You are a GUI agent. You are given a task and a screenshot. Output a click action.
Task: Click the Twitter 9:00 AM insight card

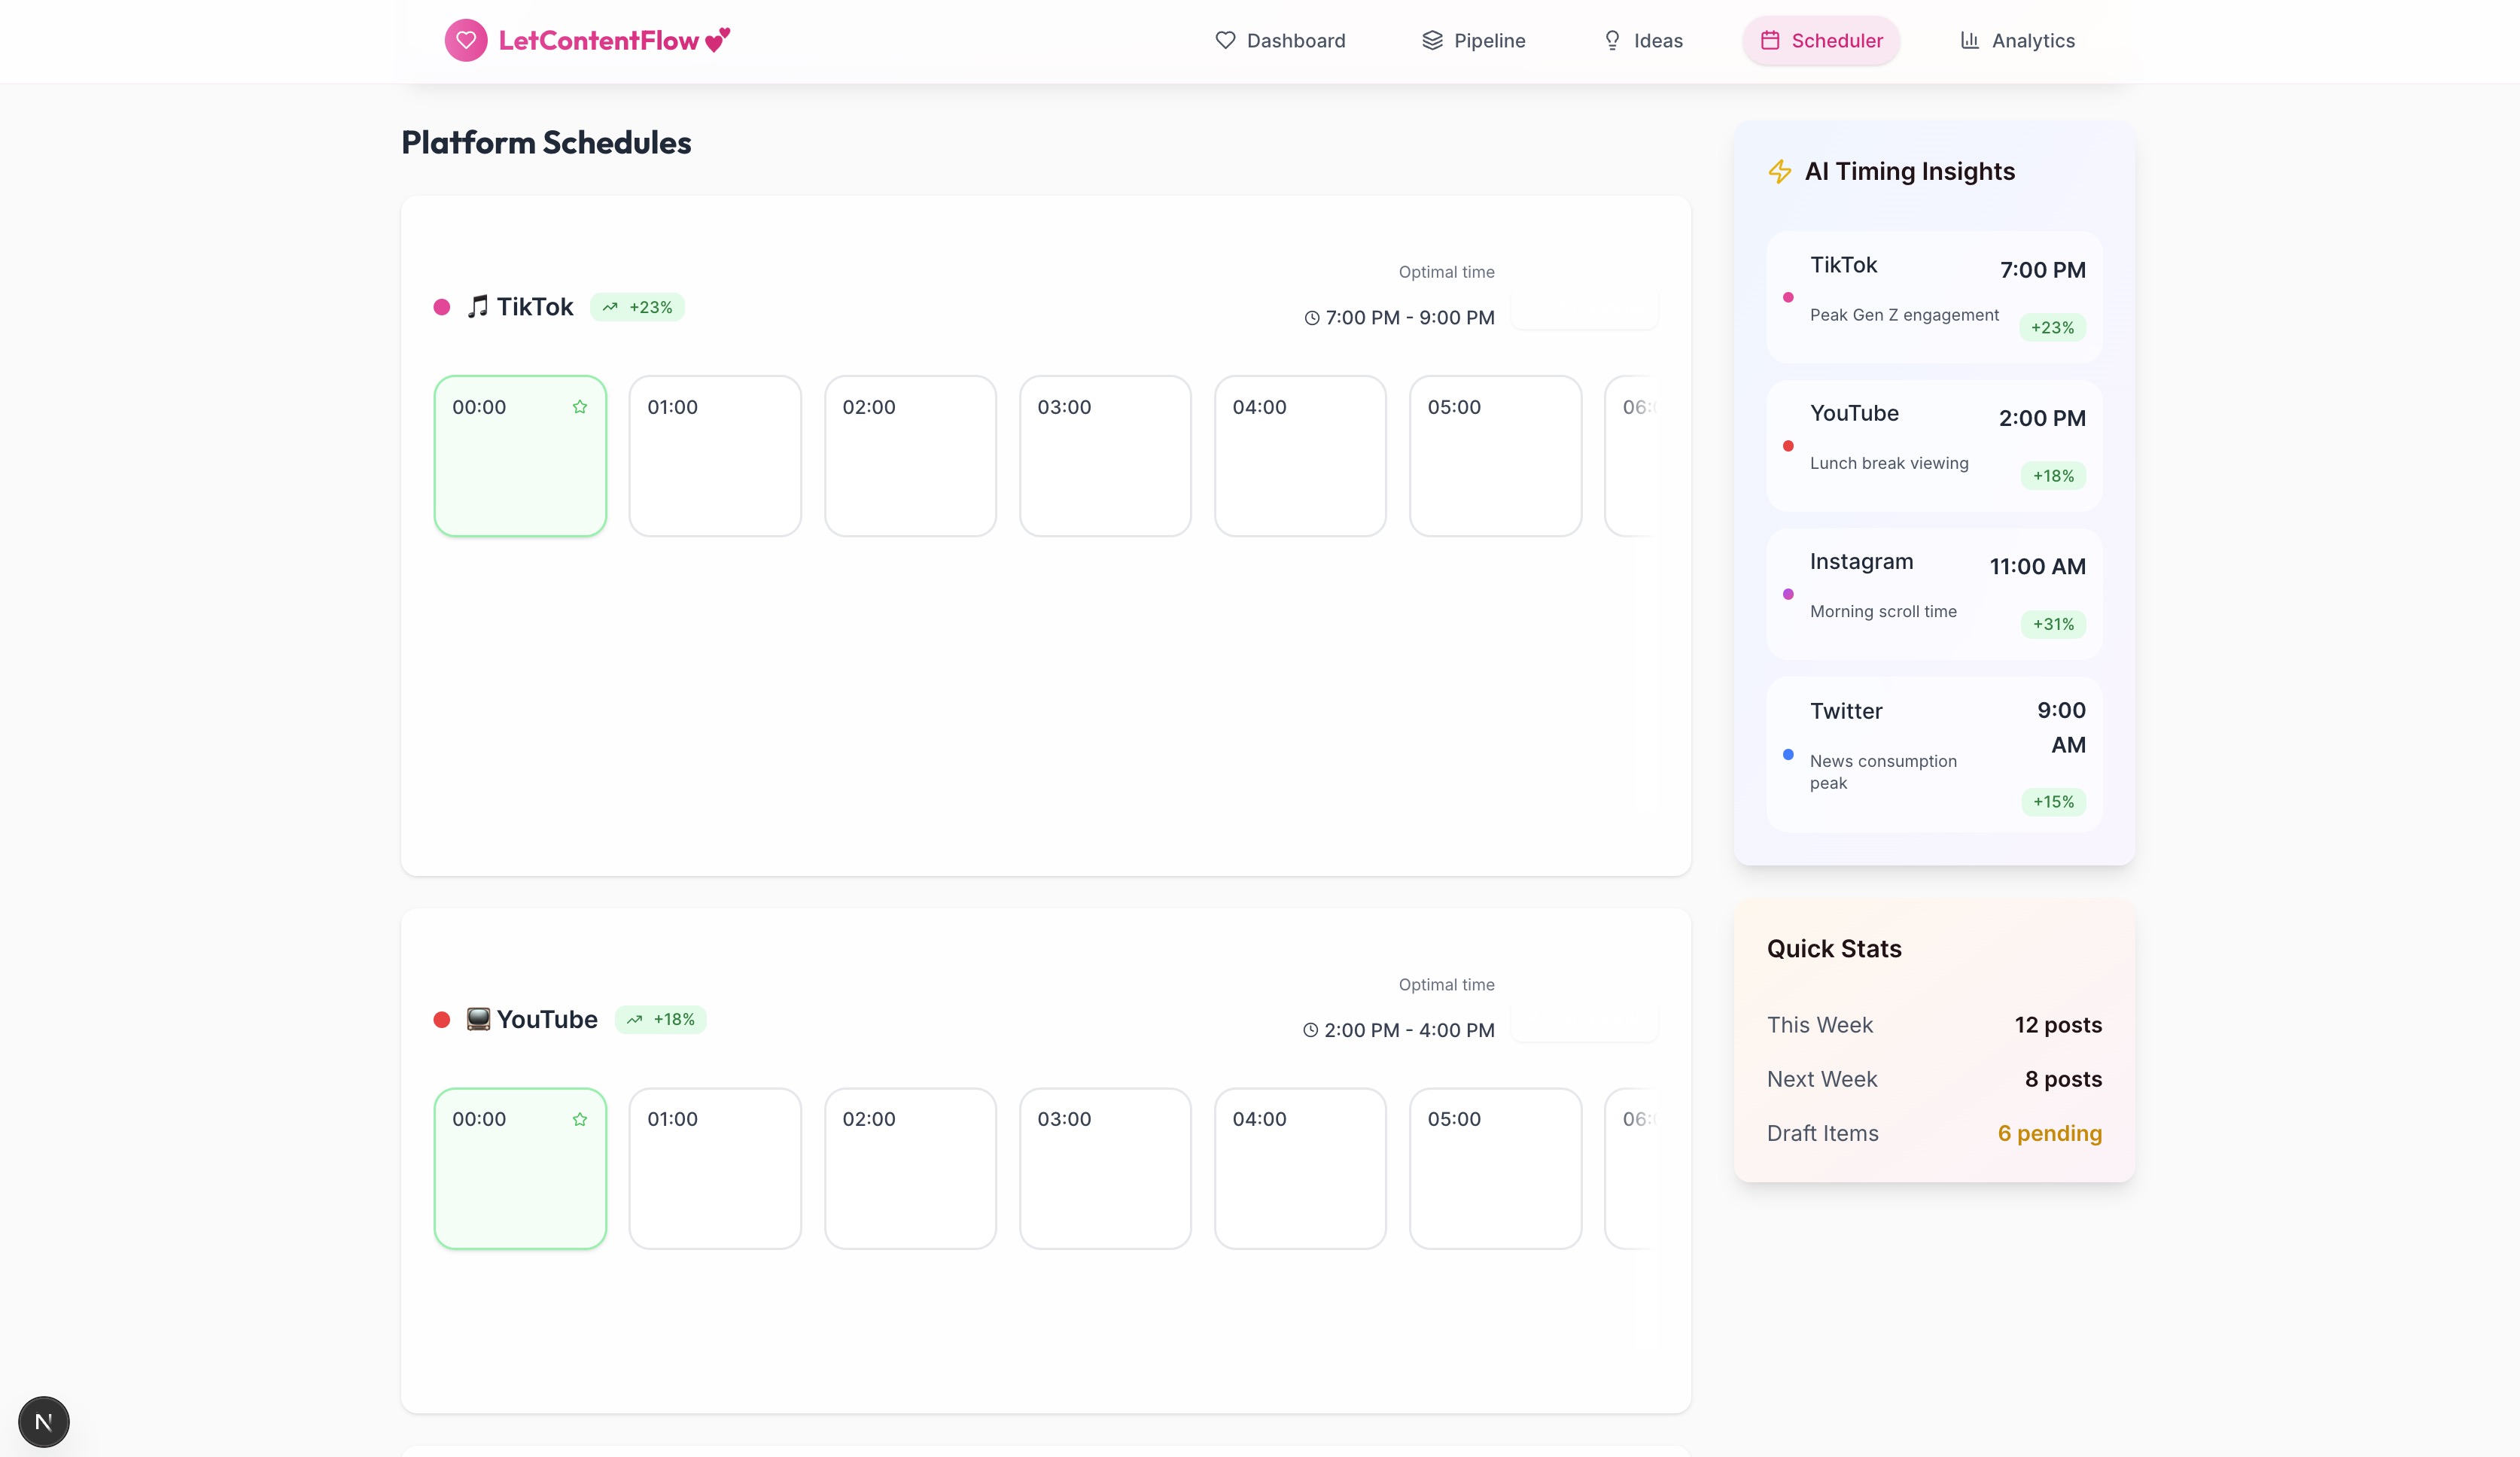coord(1933,754)
